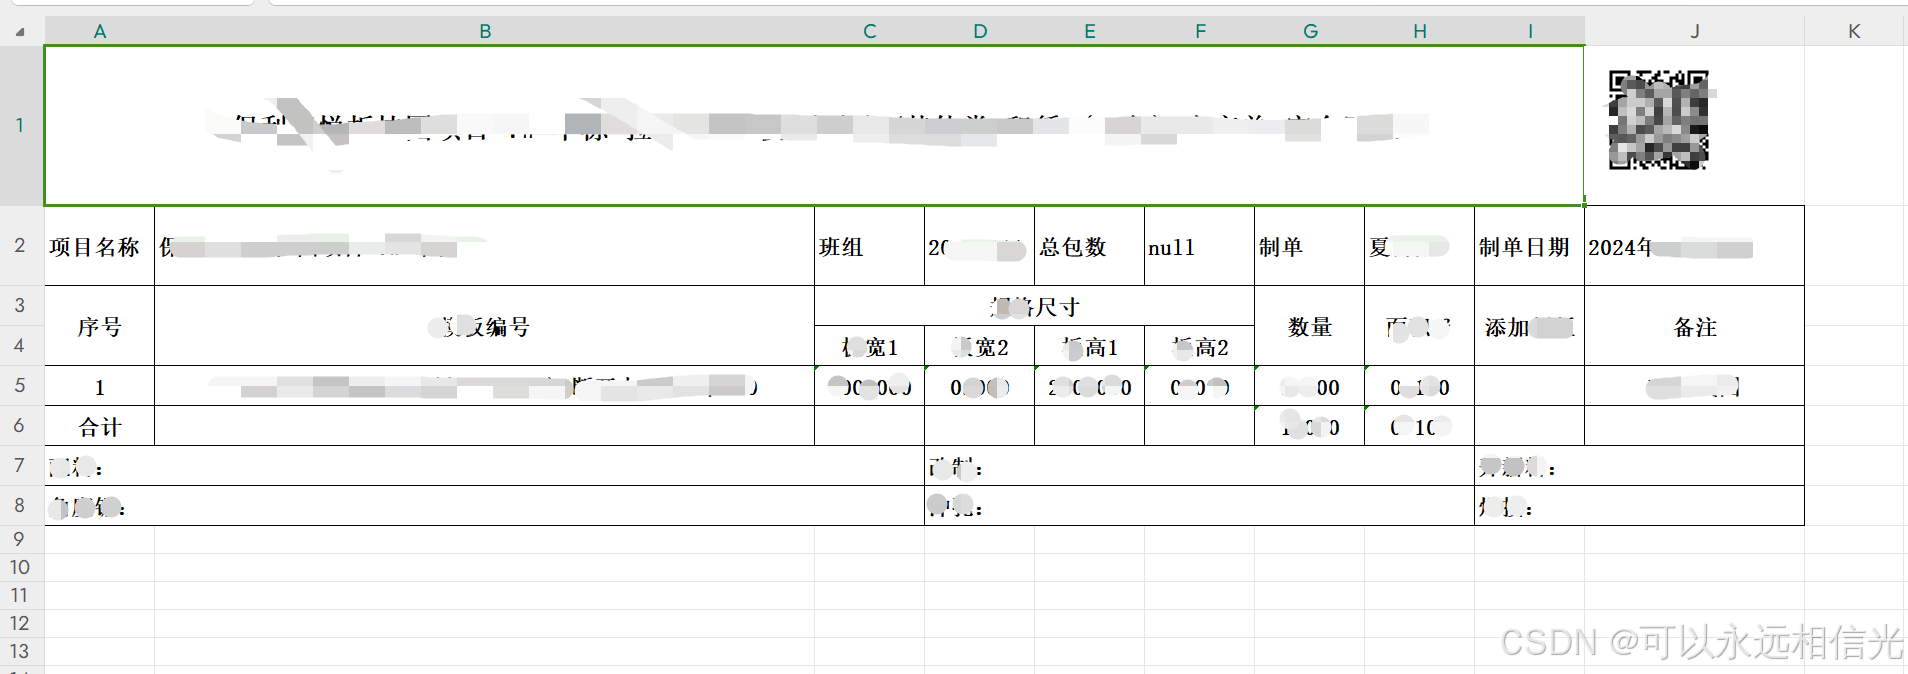Screen dimensions: 1908x674
Task: Select column E header
Action: point(1090,31)
